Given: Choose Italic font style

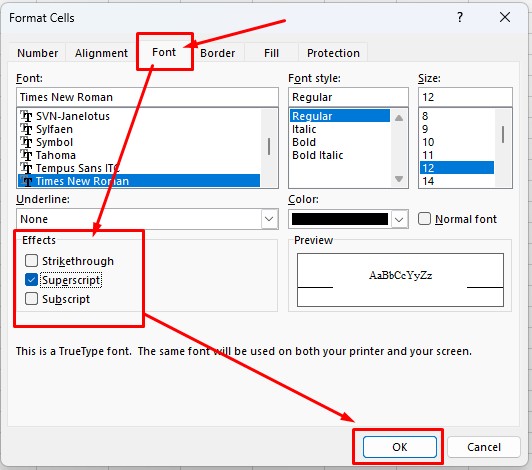Looking at the screenshot, I should click(340, 129).
